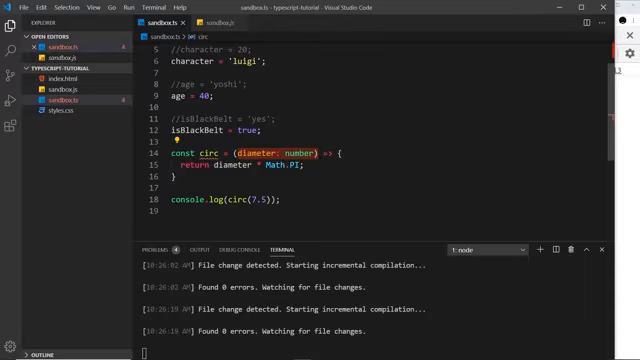The height and width of the screenshot is (360, 640).
Task: Open the Explorer view in activity bar
Action: tap(10, 26)
